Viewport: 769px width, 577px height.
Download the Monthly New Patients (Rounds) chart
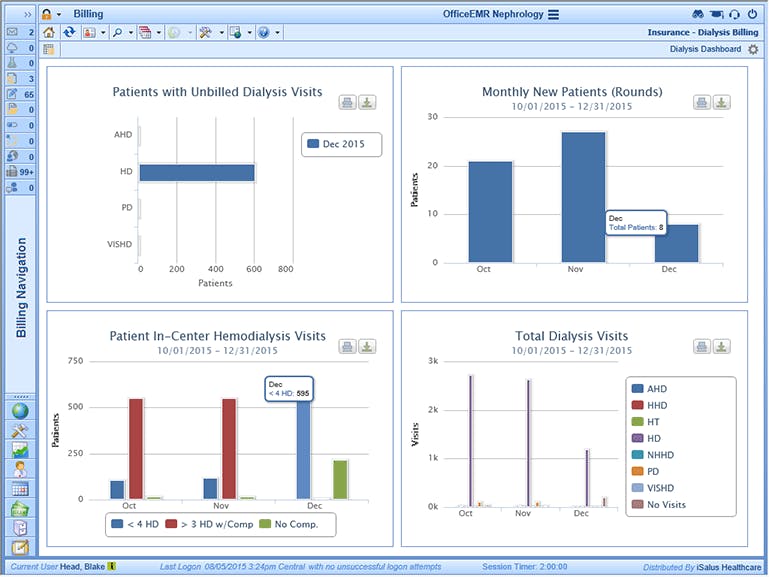pyautogui.click(x=721, y=102)
